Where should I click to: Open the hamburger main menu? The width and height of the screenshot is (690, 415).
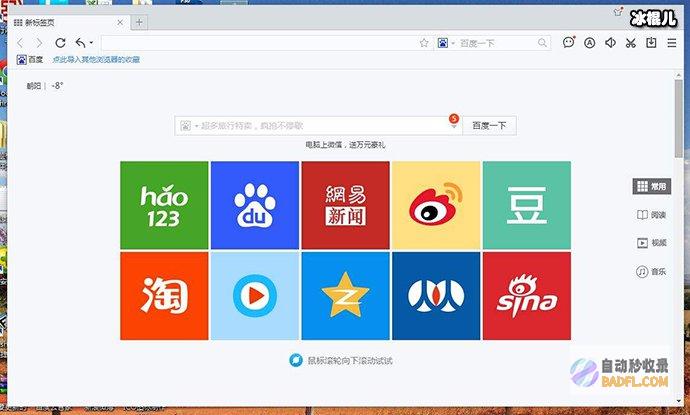point(672,43)
